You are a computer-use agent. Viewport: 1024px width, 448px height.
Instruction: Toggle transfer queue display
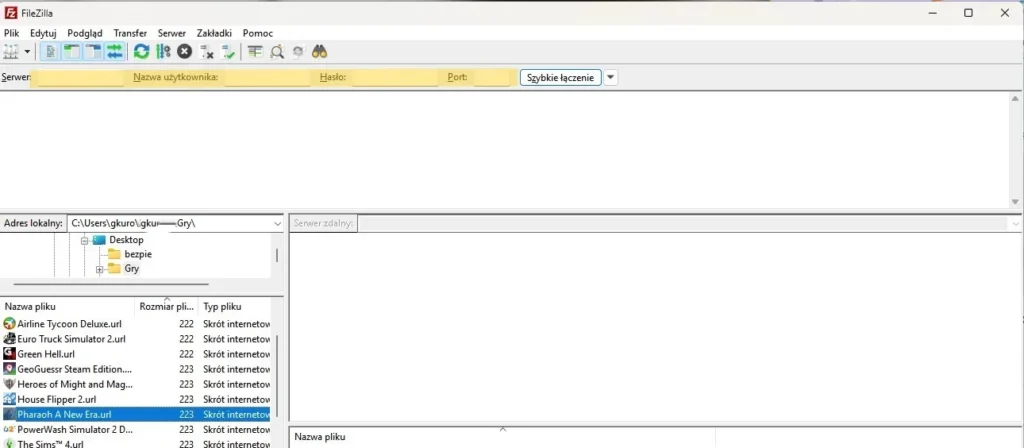pyautogui.click(x=115, y=52)
